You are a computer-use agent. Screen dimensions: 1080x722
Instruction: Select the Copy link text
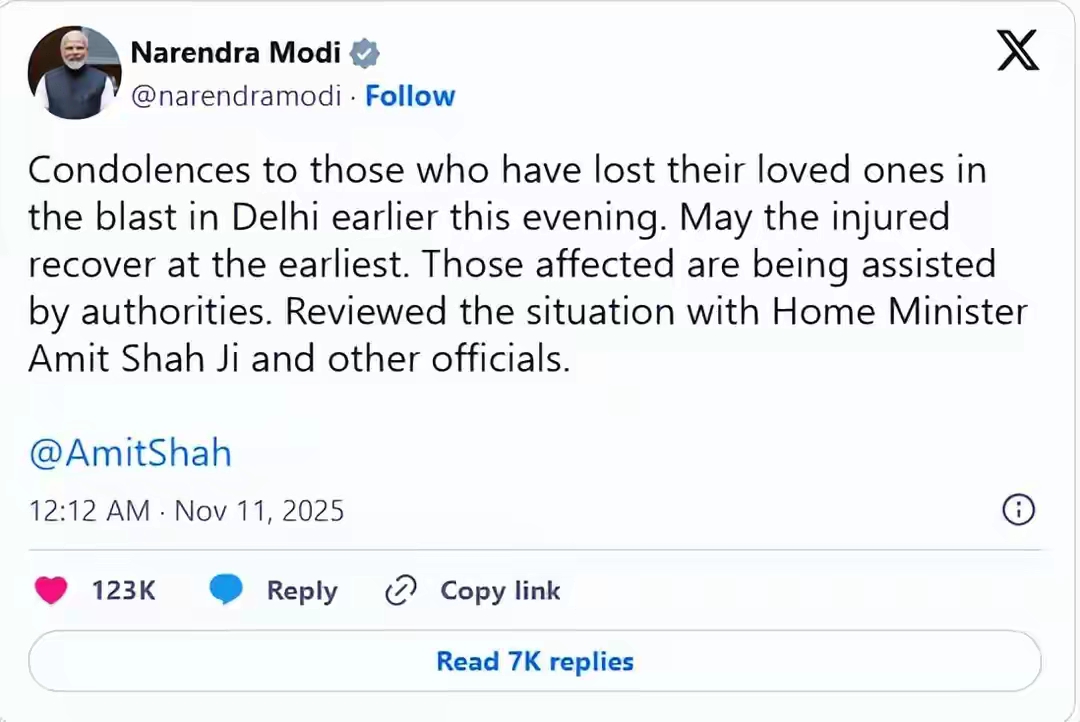click(x=500, y=591)
